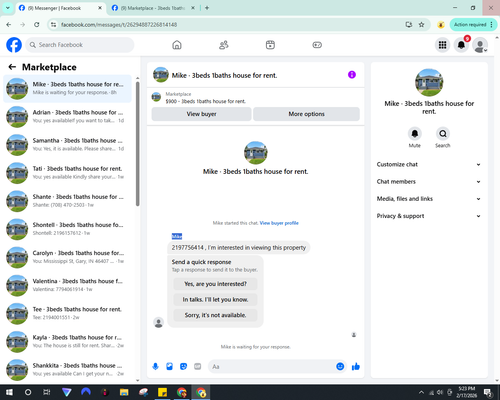The image size is (500, 400).
Task: Open Valentina's conversation in the chat list
Action: coord(67,285)
